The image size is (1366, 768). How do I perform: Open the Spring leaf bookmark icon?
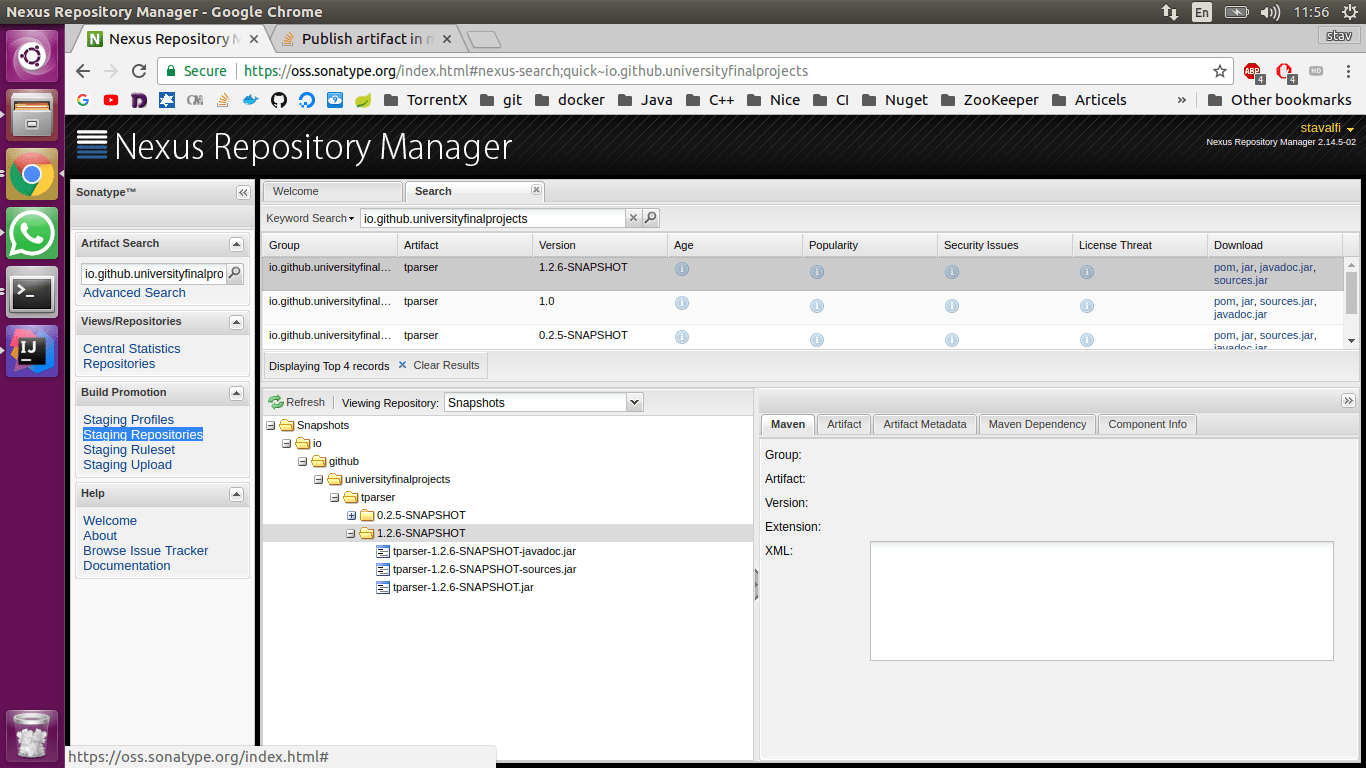coord(363,100)
